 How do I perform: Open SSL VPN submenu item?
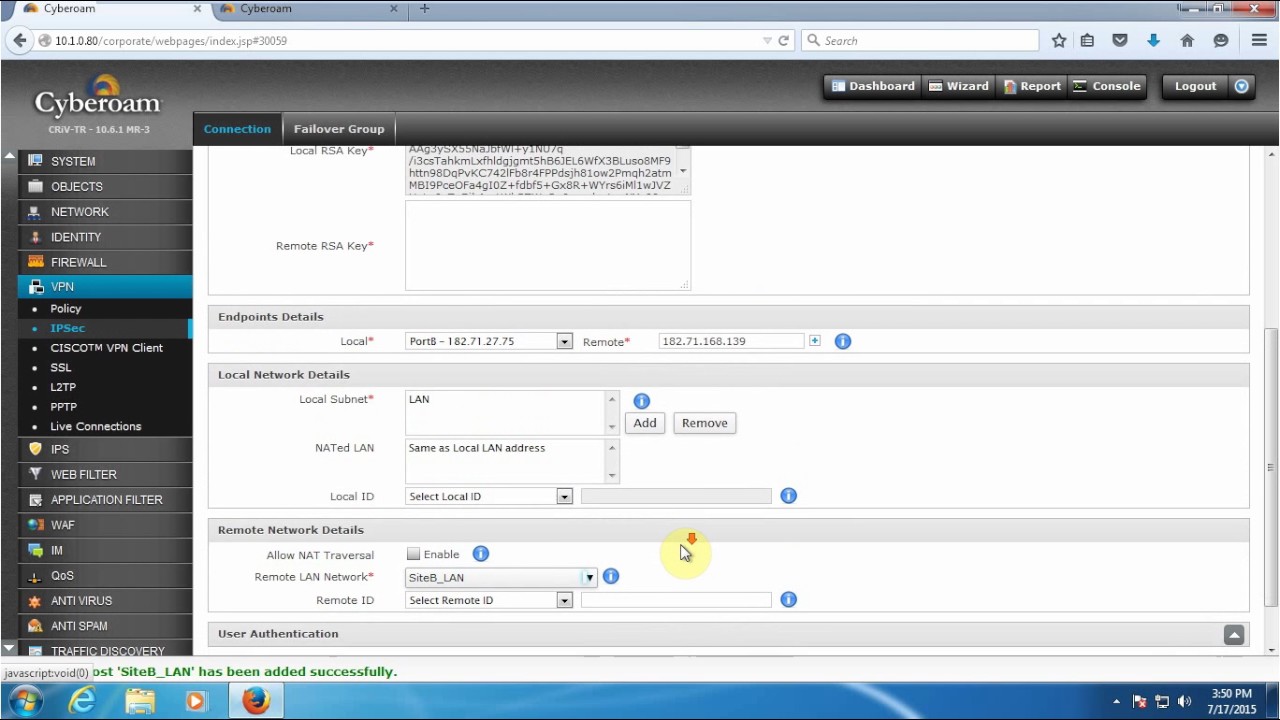pyautogui.click(x=61, y=368)
